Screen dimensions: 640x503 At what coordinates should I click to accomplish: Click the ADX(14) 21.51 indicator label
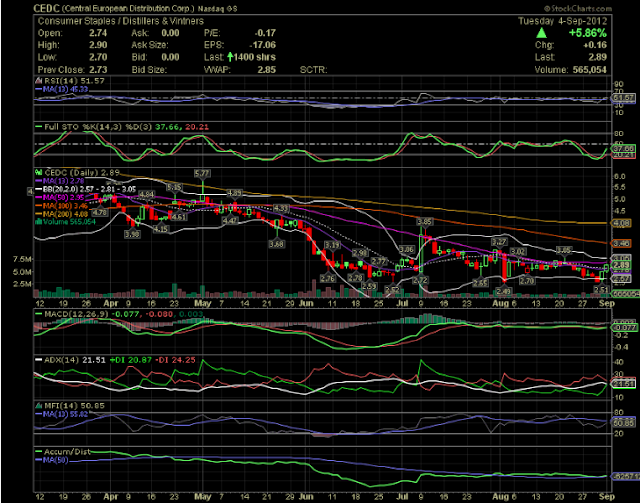[x=74, y=360]
